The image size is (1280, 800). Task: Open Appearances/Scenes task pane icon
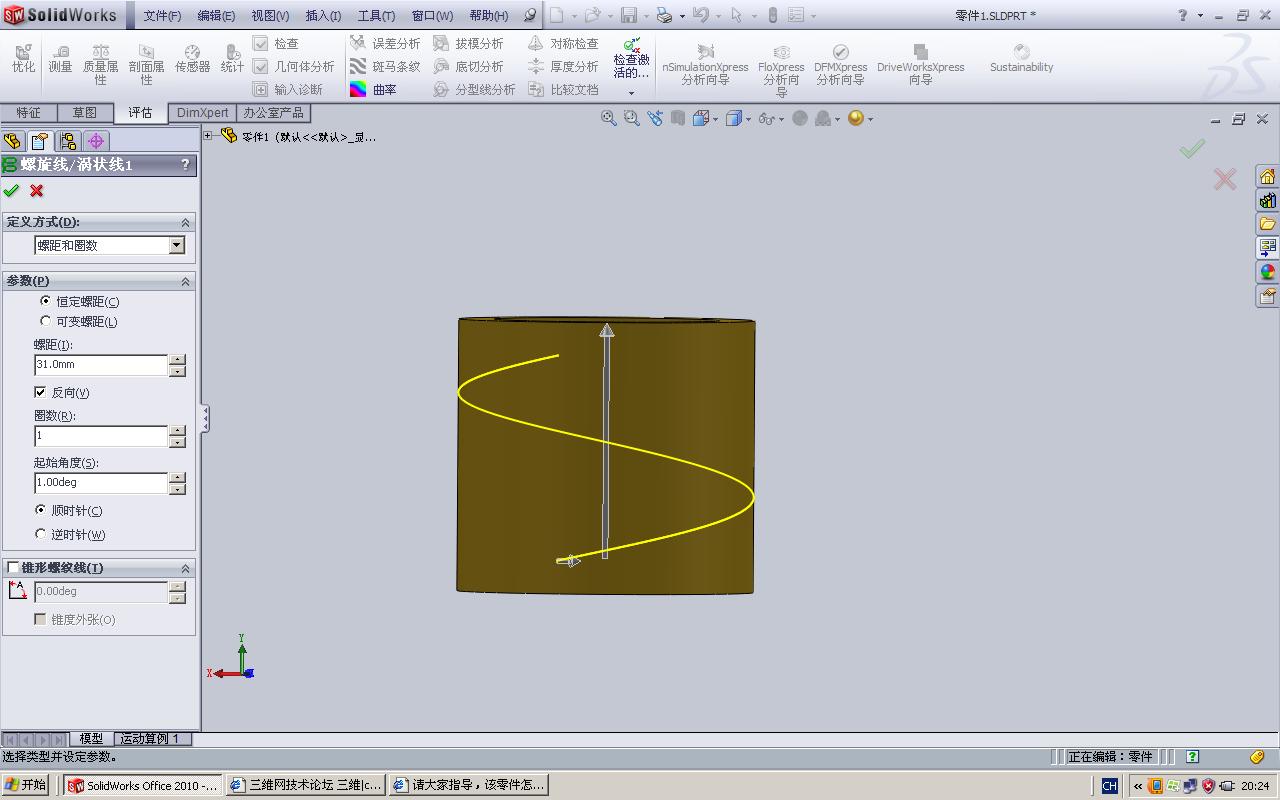(x=1267, y=272)
